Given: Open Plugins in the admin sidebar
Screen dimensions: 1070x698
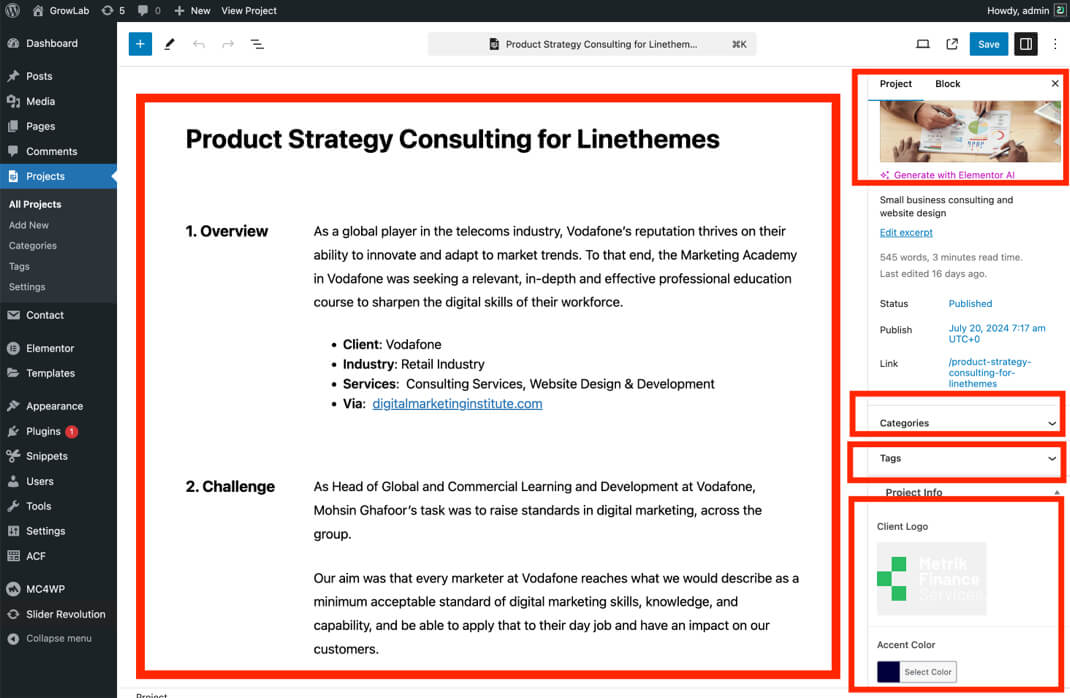Looking at the screenshot, I should (x=43, y=431).
